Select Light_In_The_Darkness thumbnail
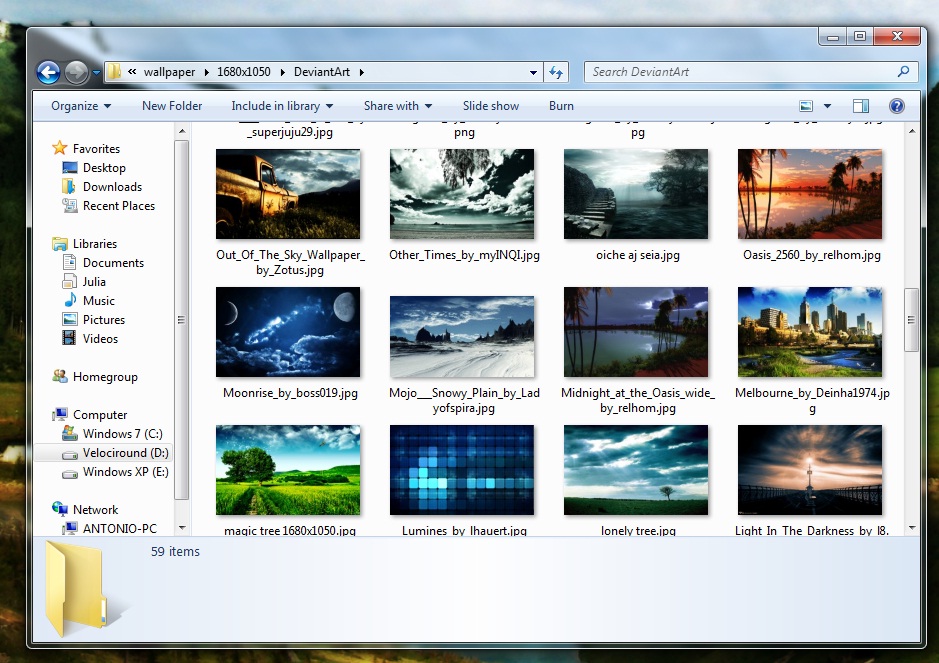Image resolution: width=939 pixels, height=663 pixels. click(810, 470)
